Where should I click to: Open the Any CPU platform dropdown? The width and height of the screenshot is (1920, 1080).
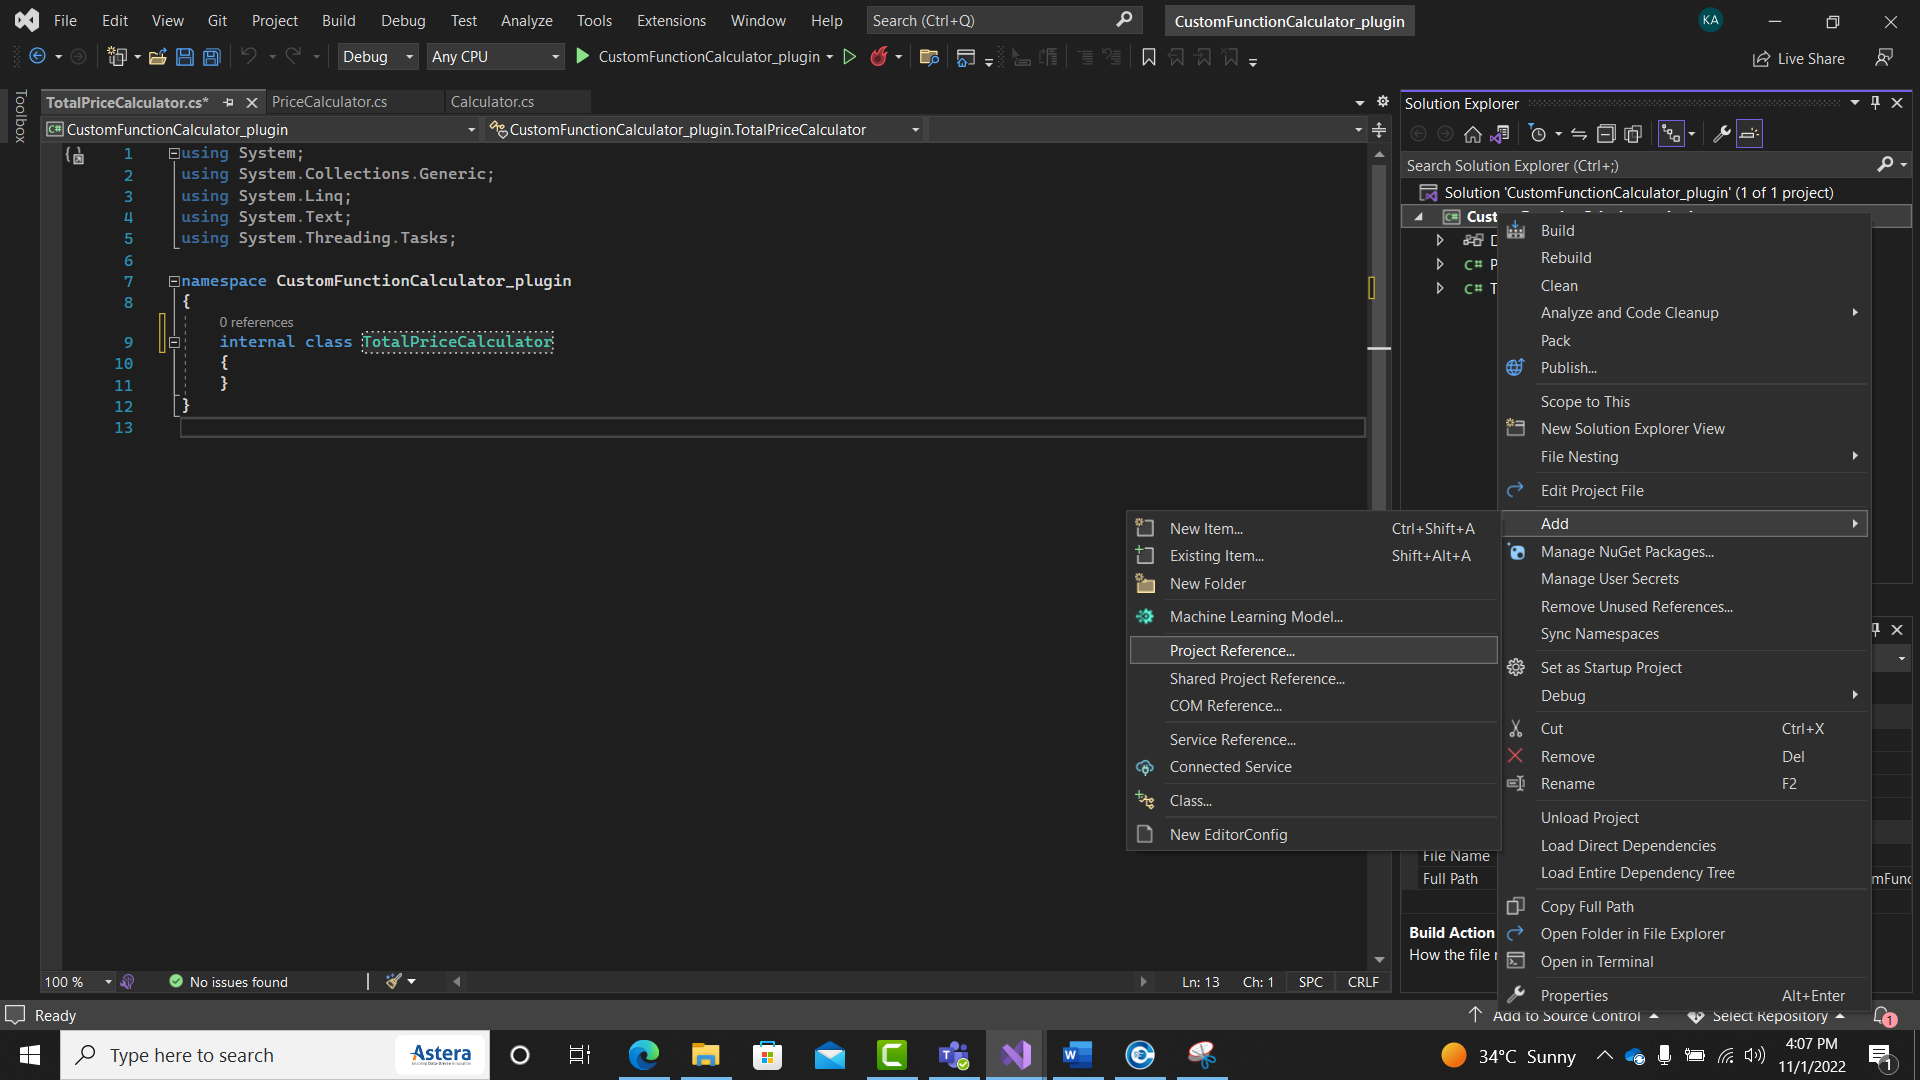[495, 57]
